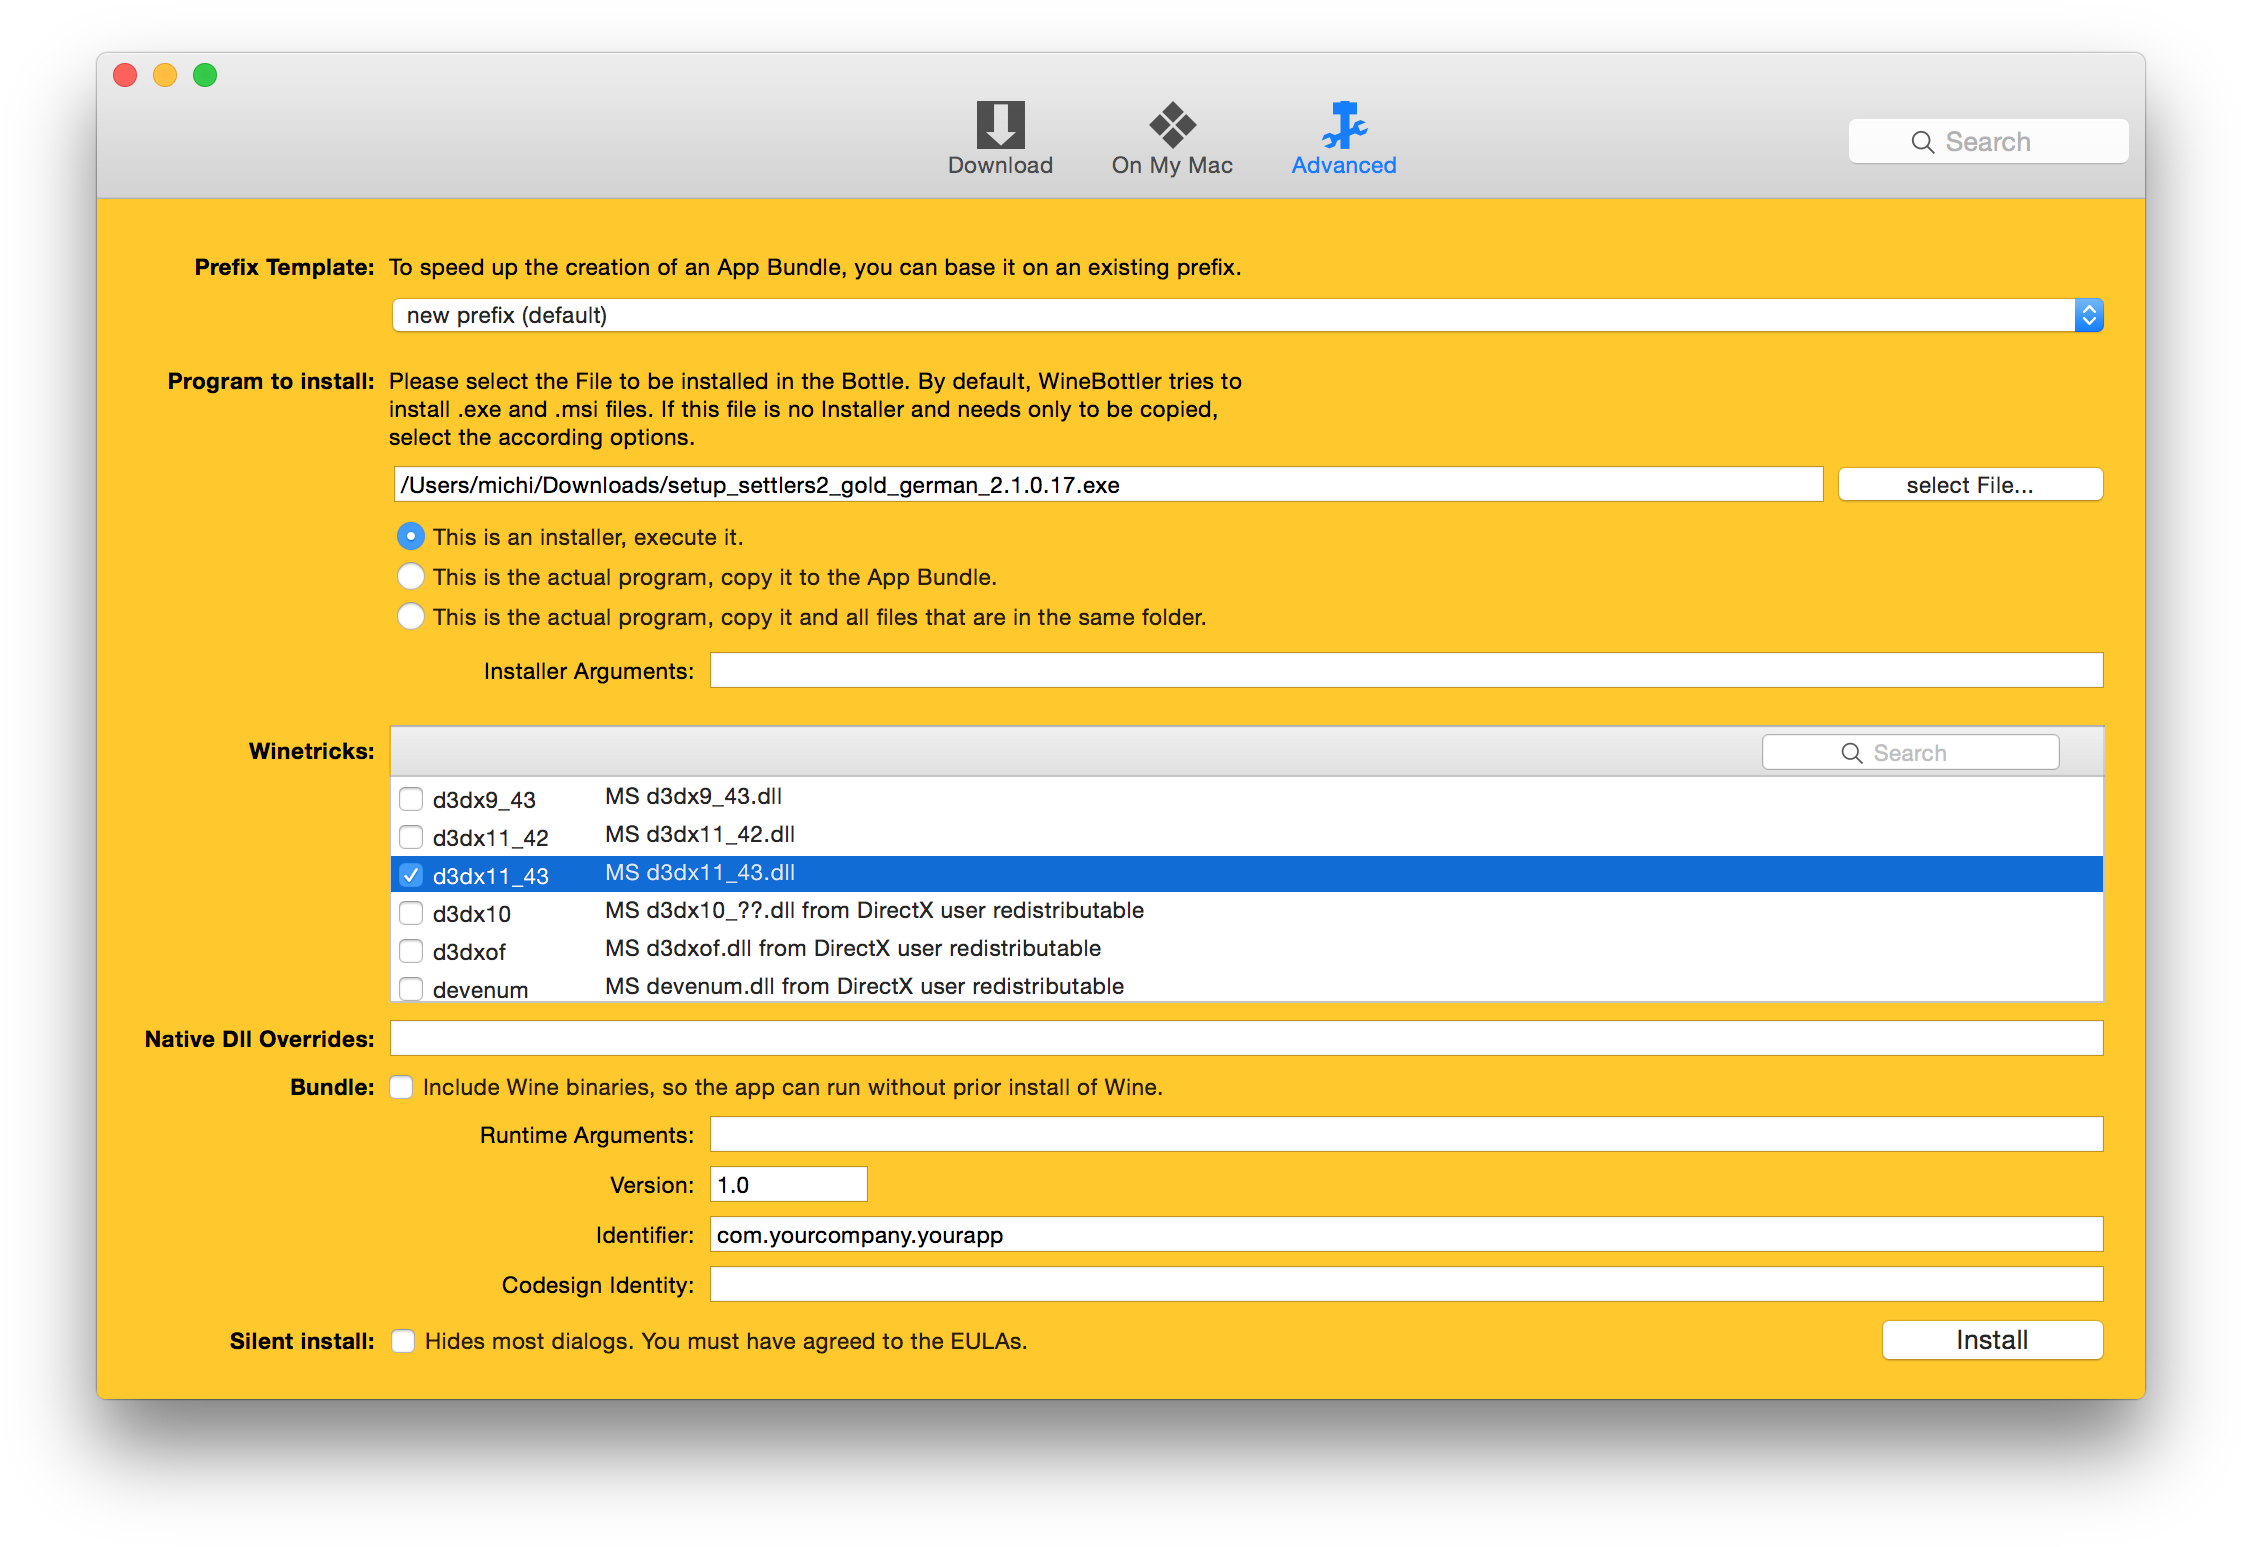
Task: Click 'MS d3dx10_??.dll from DirectX' description
Action: [x=874, y=911]
